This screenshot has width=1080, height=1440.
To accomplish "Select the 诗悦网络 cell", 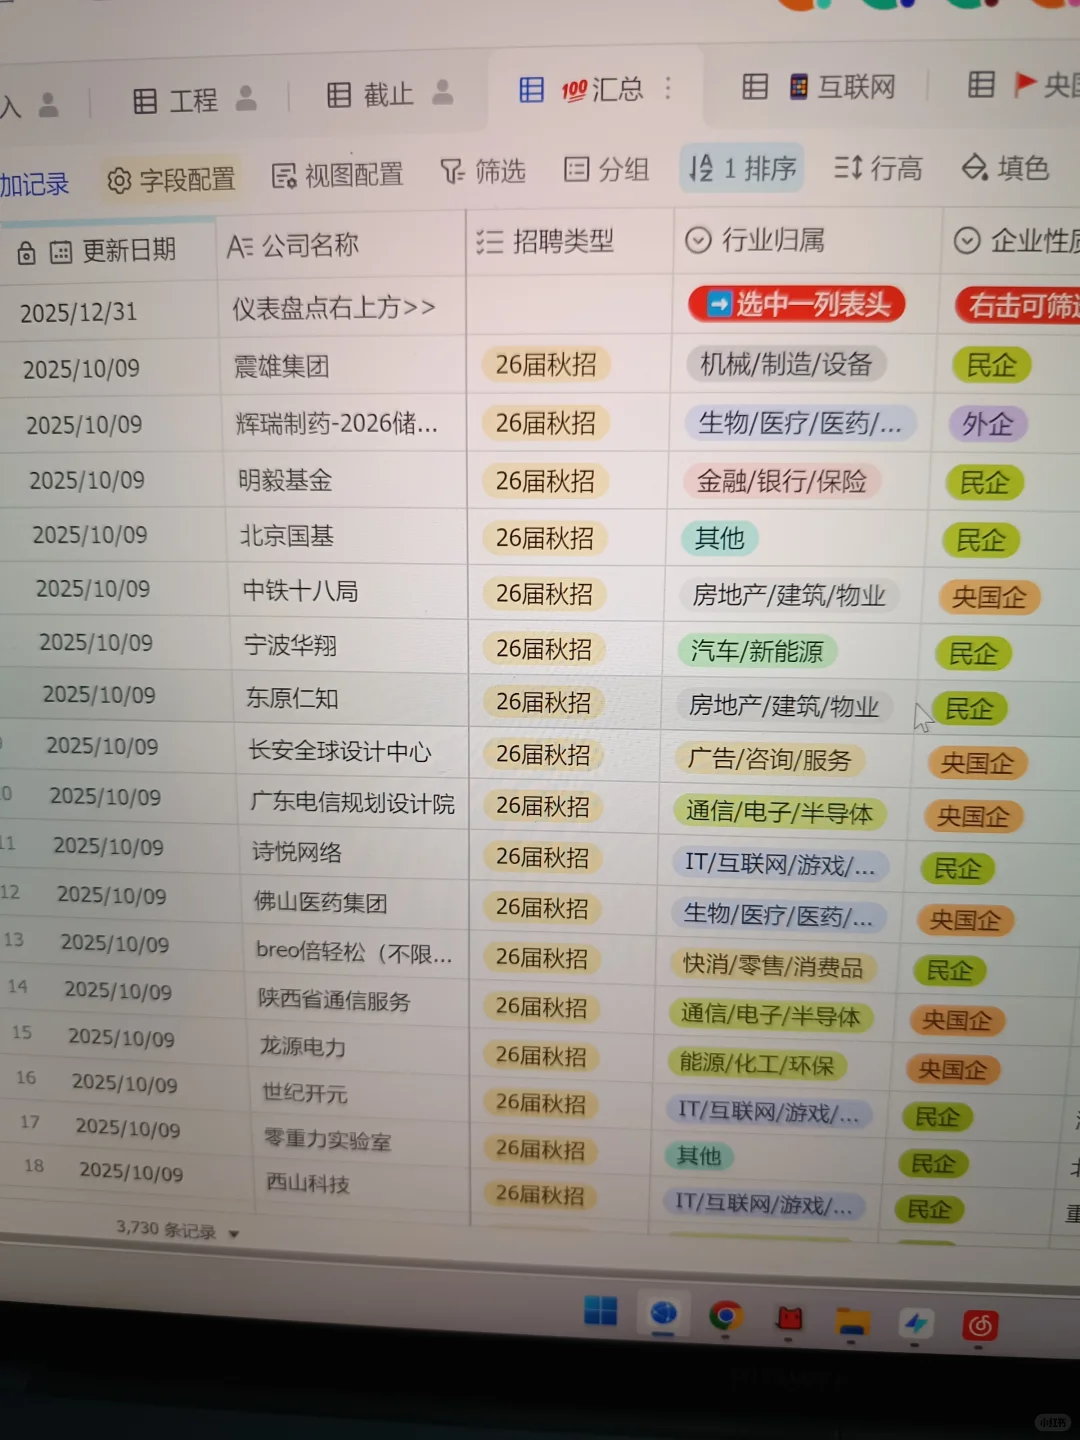I will (356, 852).
